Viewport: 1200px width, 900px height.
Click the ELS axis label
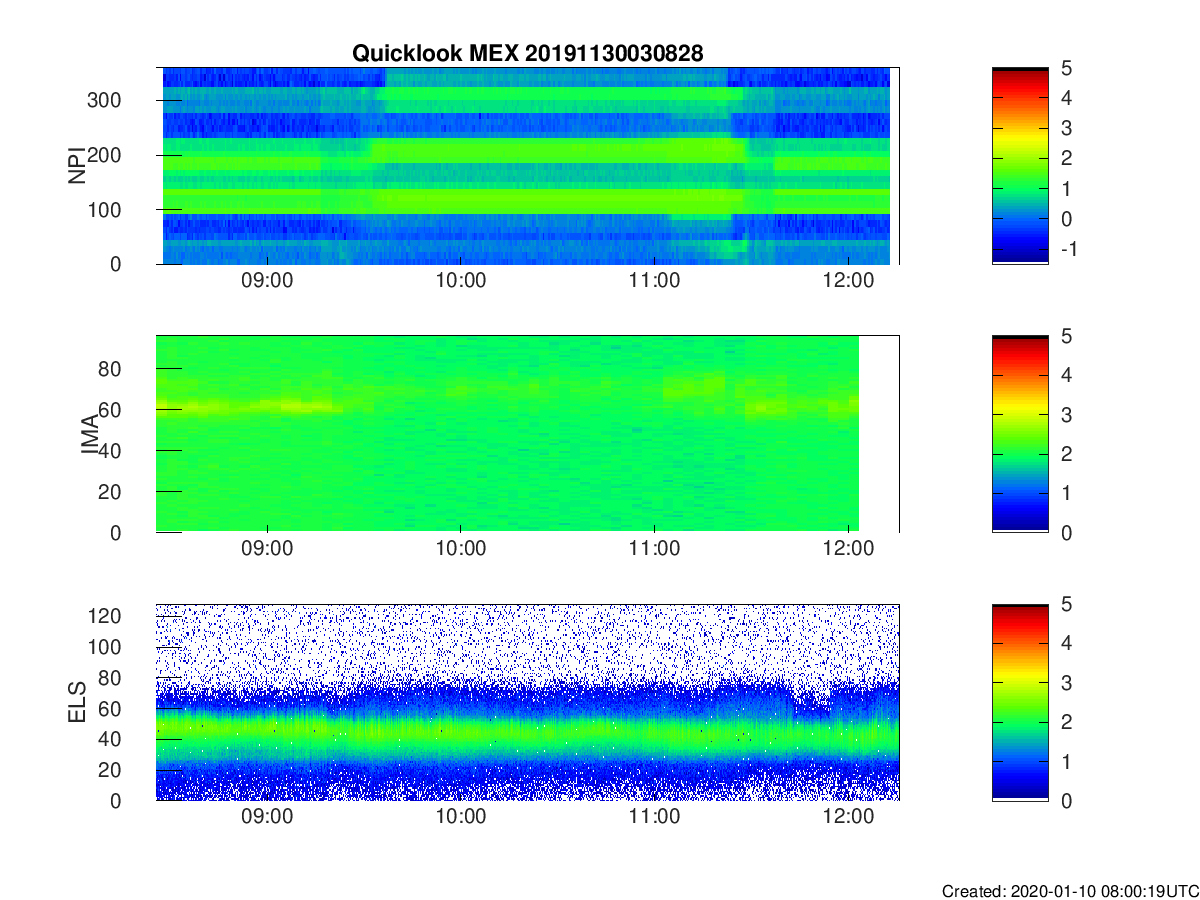click(x=75, y=702)
